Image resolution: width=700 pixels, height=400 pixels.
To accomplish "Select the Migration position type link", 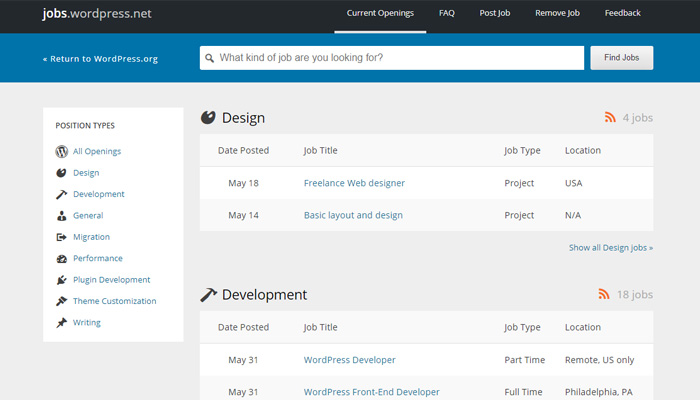I will tap(92, 237).
